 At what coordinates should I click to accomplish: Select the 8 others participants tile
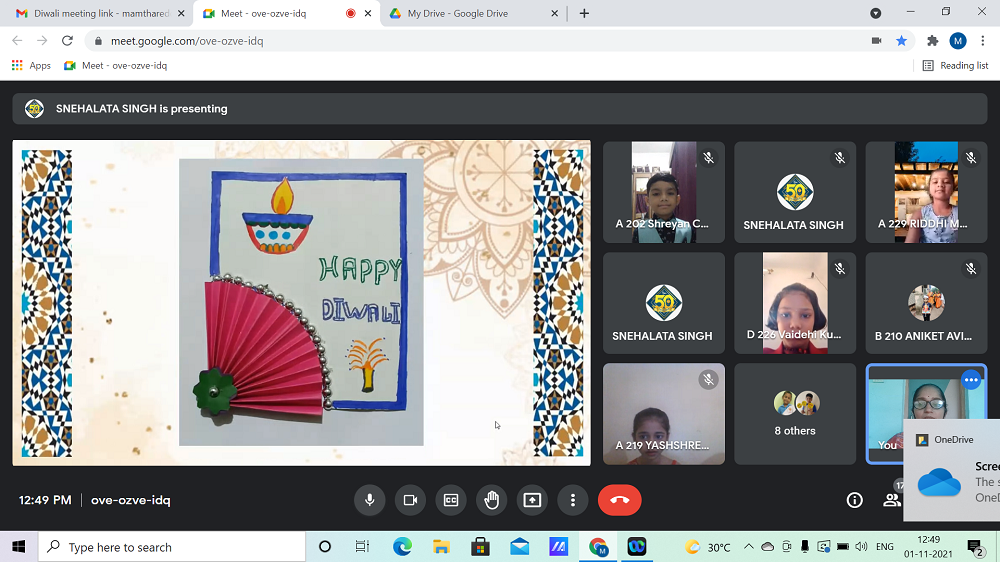coord(795,414)
